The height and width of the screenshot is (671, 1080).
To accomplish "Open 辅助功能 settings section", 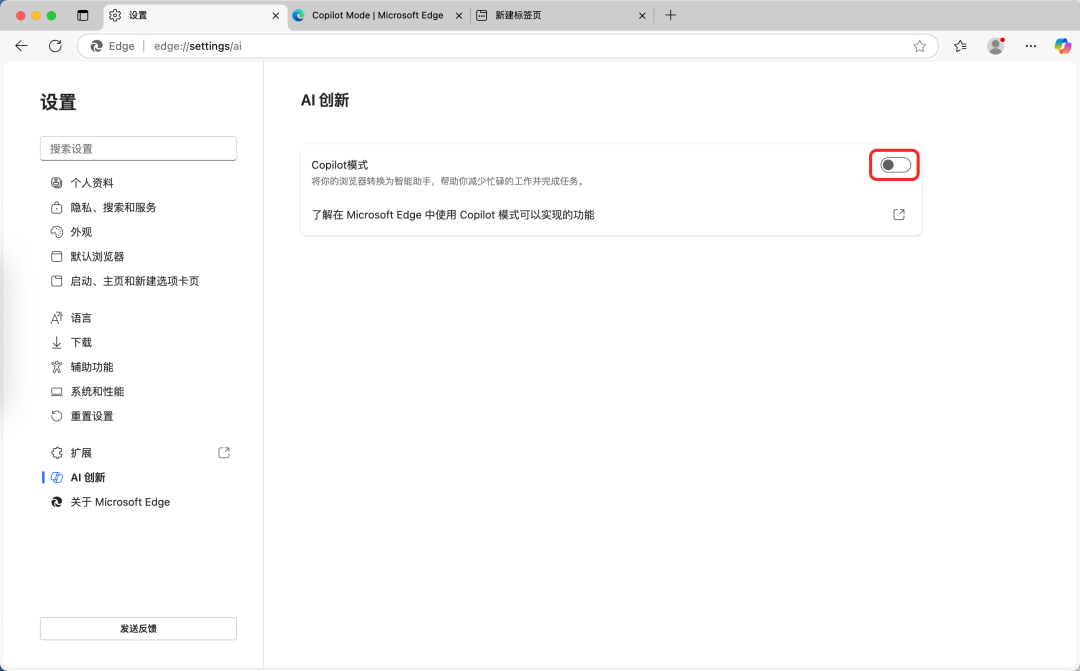I will (x=138, y=367).
